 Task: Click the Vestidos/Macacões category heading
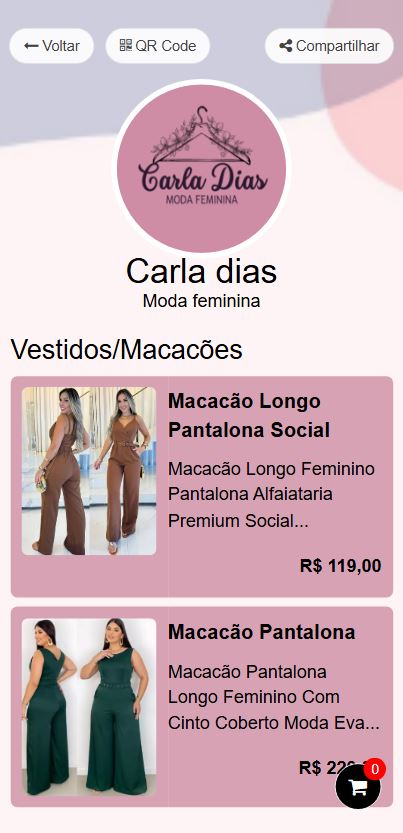126,350
